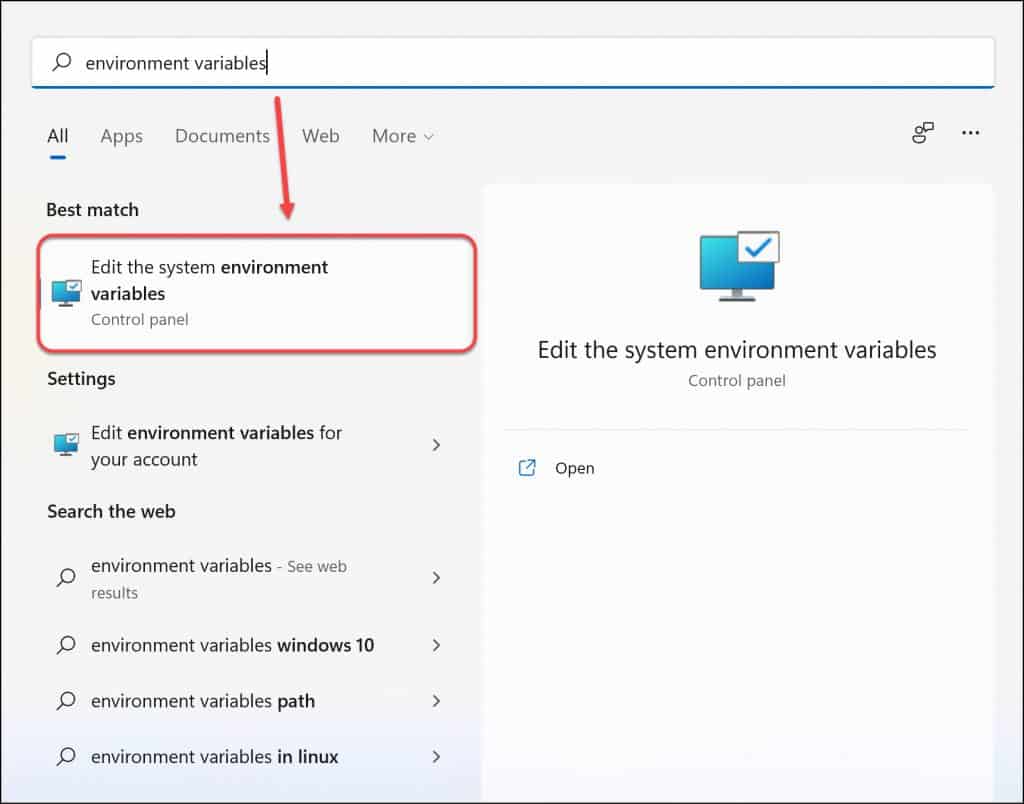Expand the environment variables in linux suggestion
Viewport: 1024px width, 804px height.
click(436, 757)
